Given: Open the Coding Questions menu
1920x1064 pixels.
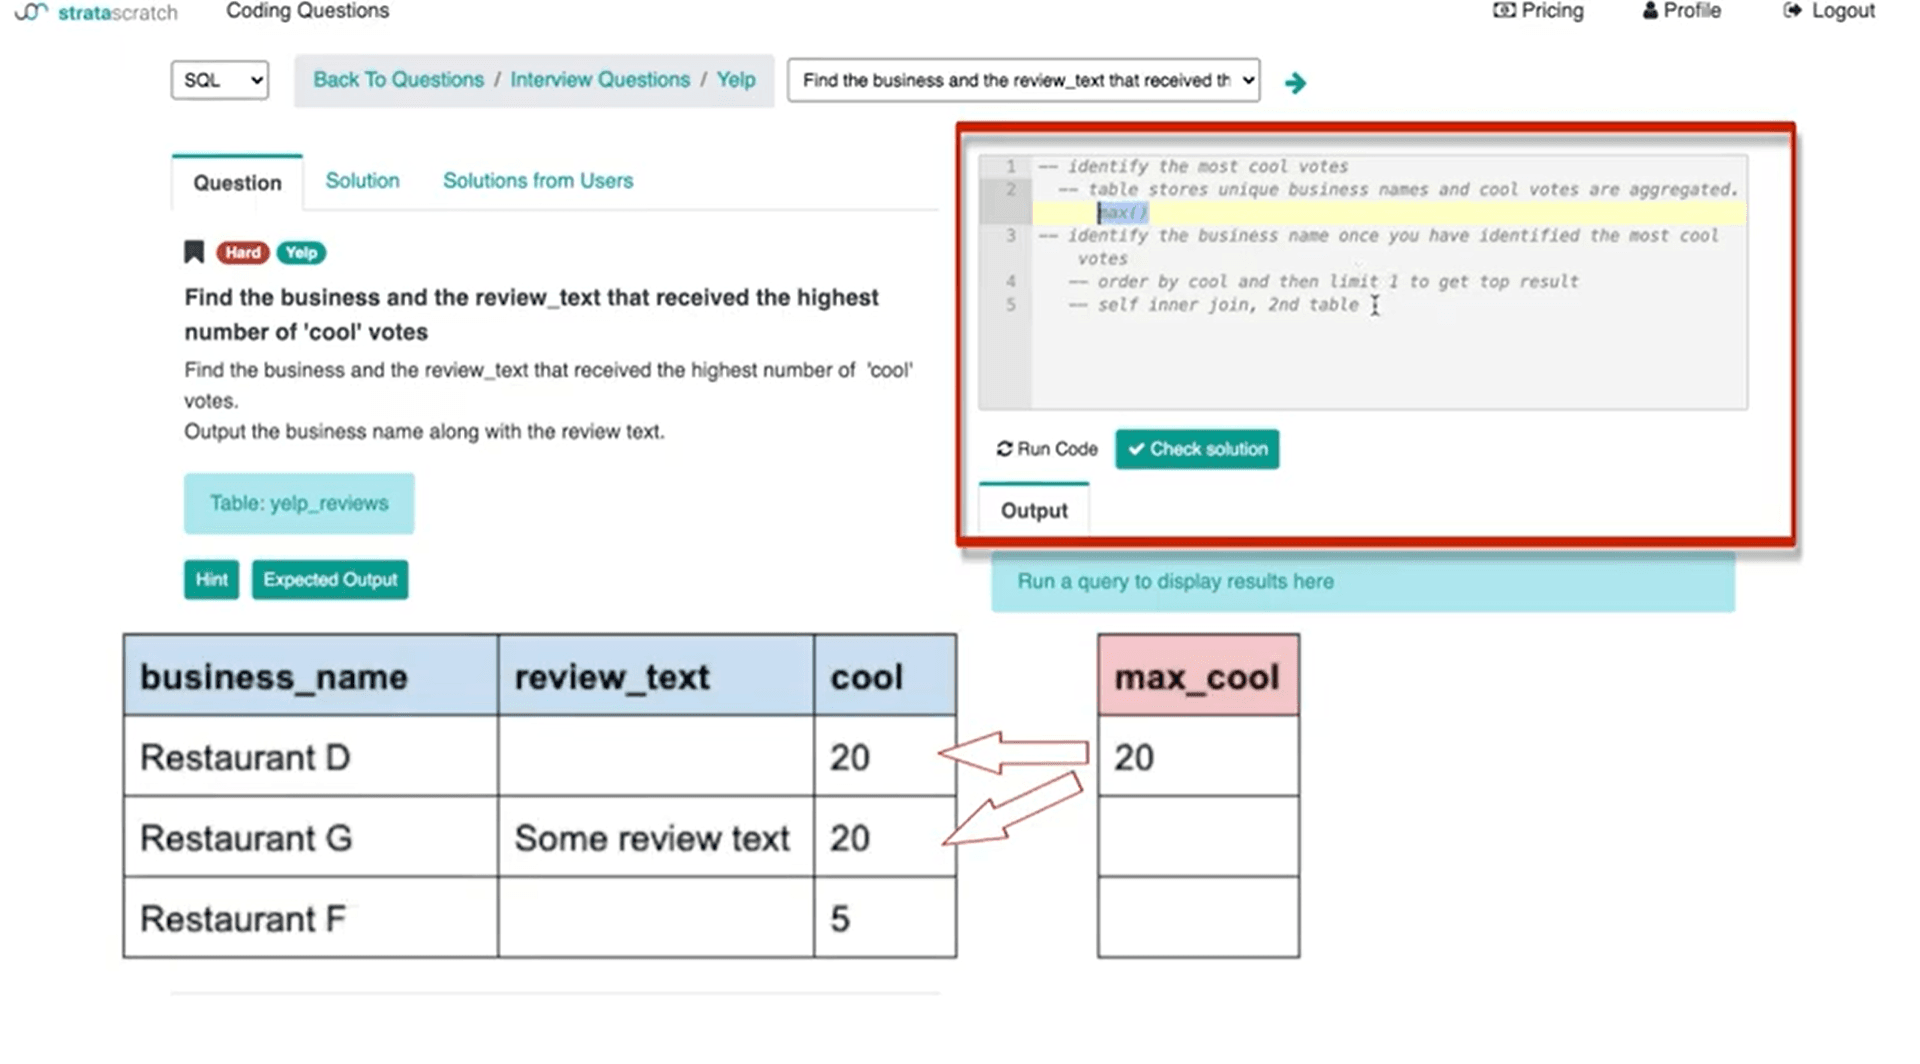Looking at the screenshot, I should (306, 11).
